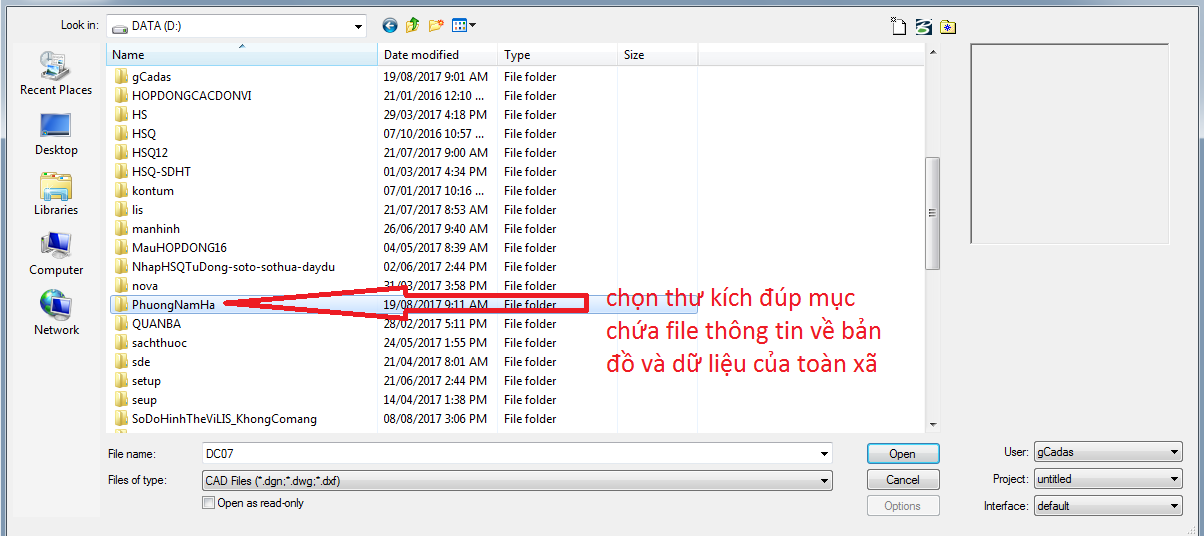Image resolution: width=1204 pixels, height=536 pixels.
Task: Click the new blank file icon
Action: (x=899, y=26)
